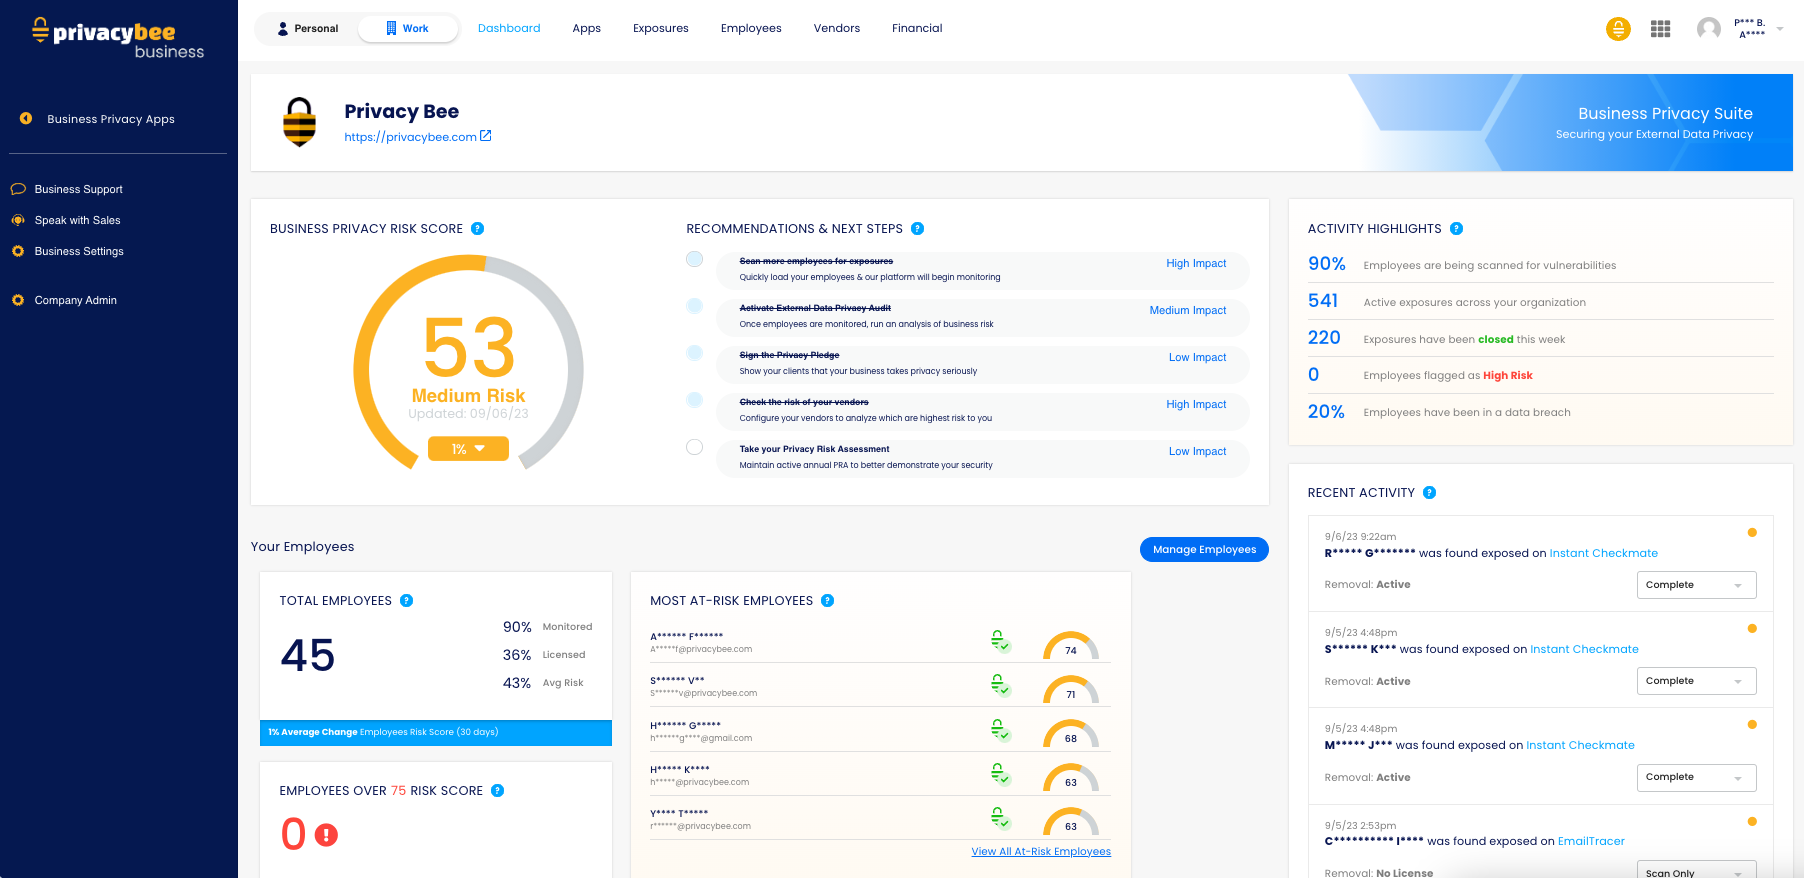Click the monitored status icon for A****** F******
1804x878 pixels.
point(1000,641)
